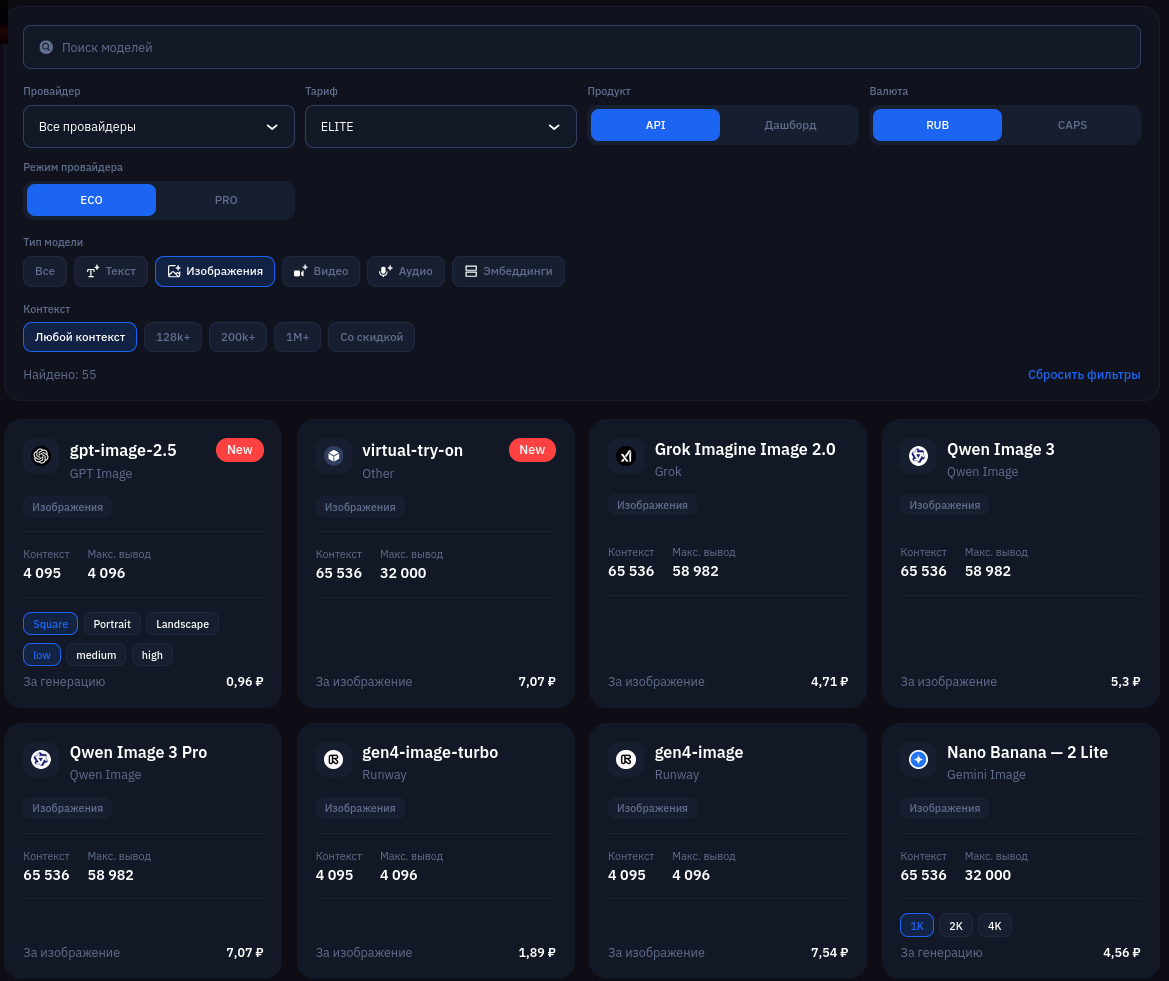Switch product to Дашборд
The image size is (1169, 981).
point(790,125)
